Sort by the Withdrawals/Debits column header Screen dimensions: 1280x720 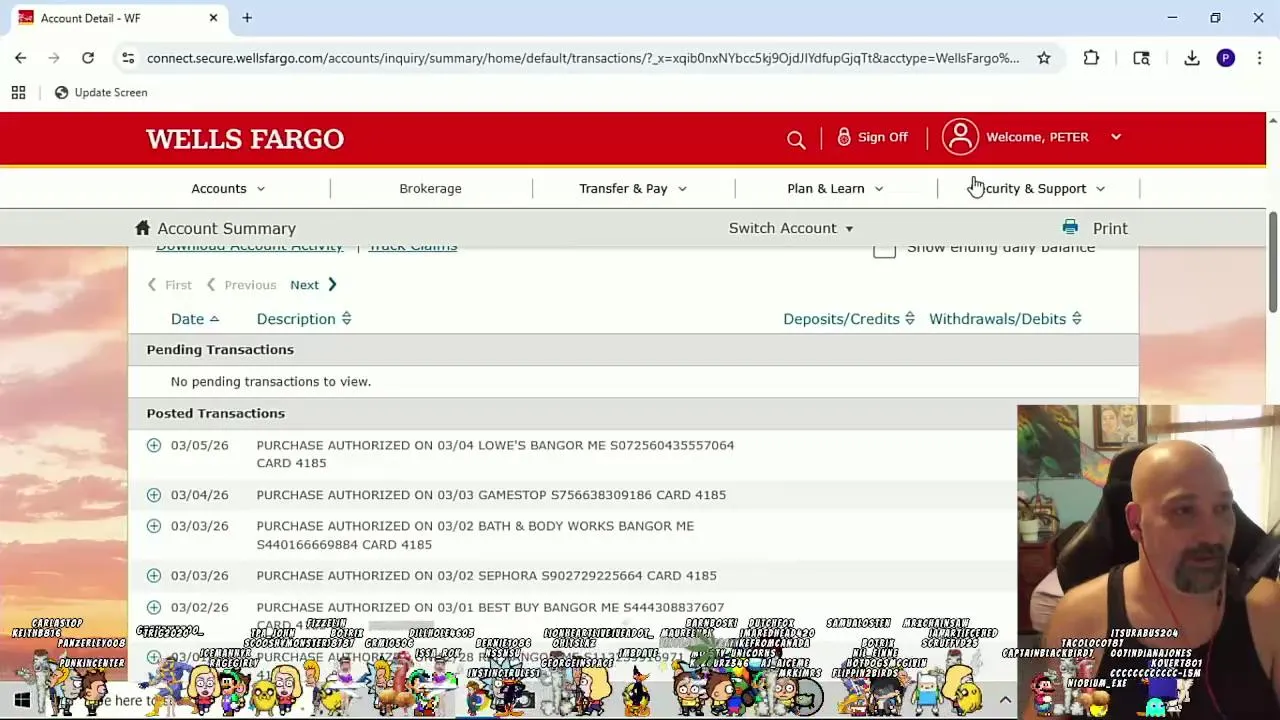coord(1005,319)
